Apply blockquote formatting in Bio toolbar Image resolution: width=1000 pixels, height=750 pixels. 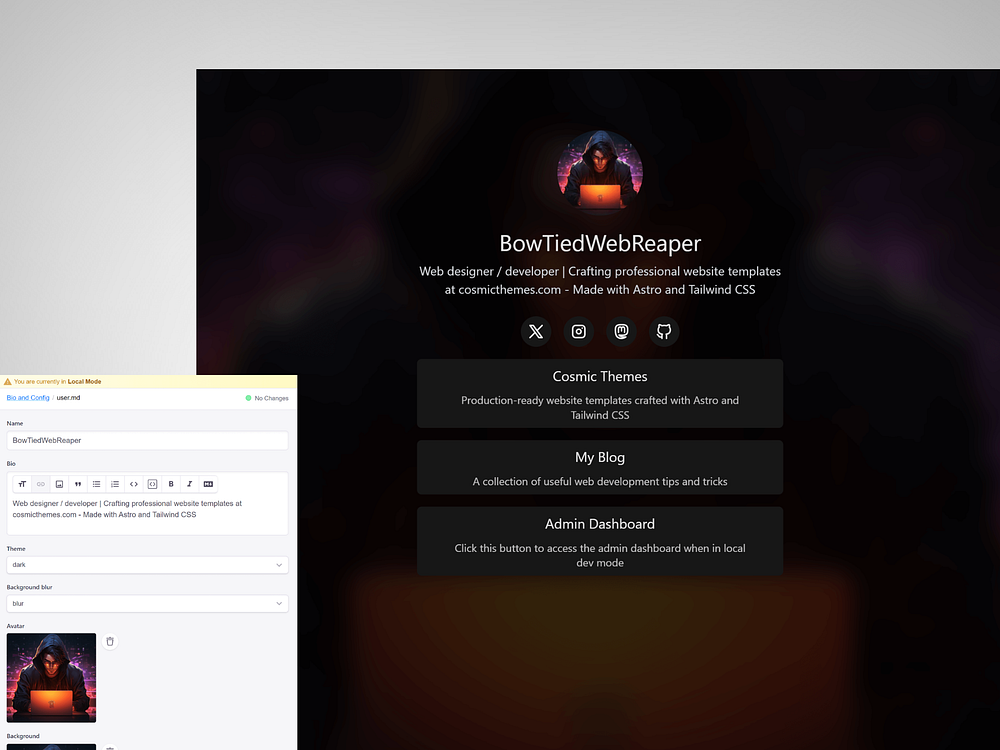78,484
